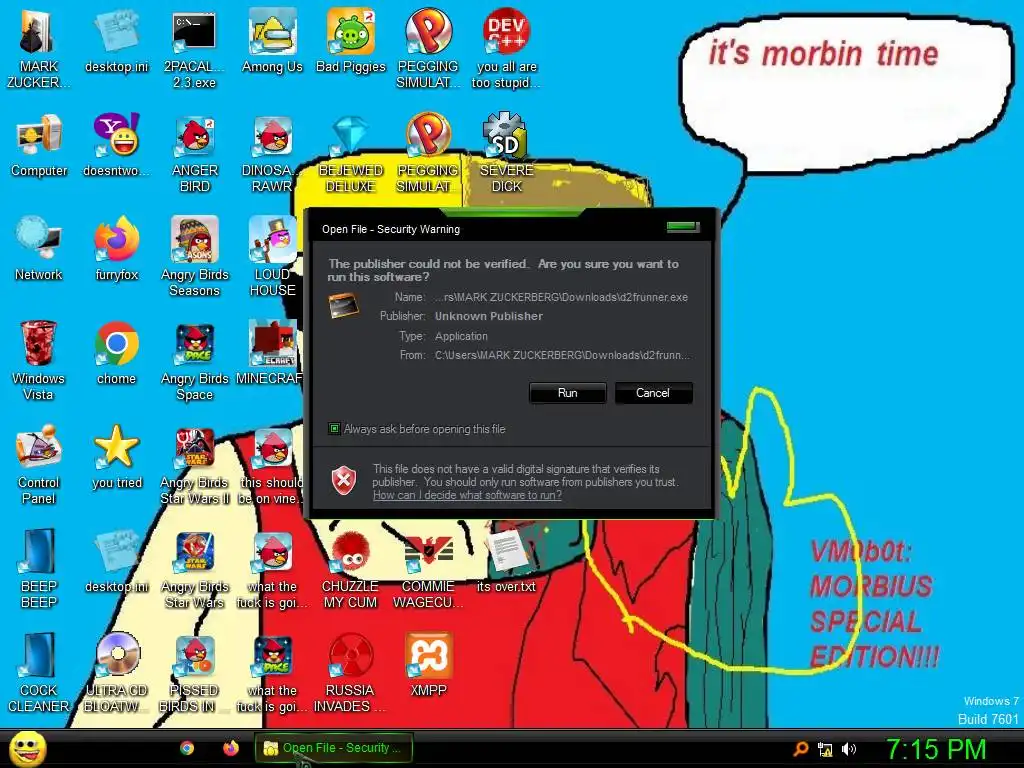Close the Security Warning with green title button
This screenshot has height=768, width=1024.
682,227
